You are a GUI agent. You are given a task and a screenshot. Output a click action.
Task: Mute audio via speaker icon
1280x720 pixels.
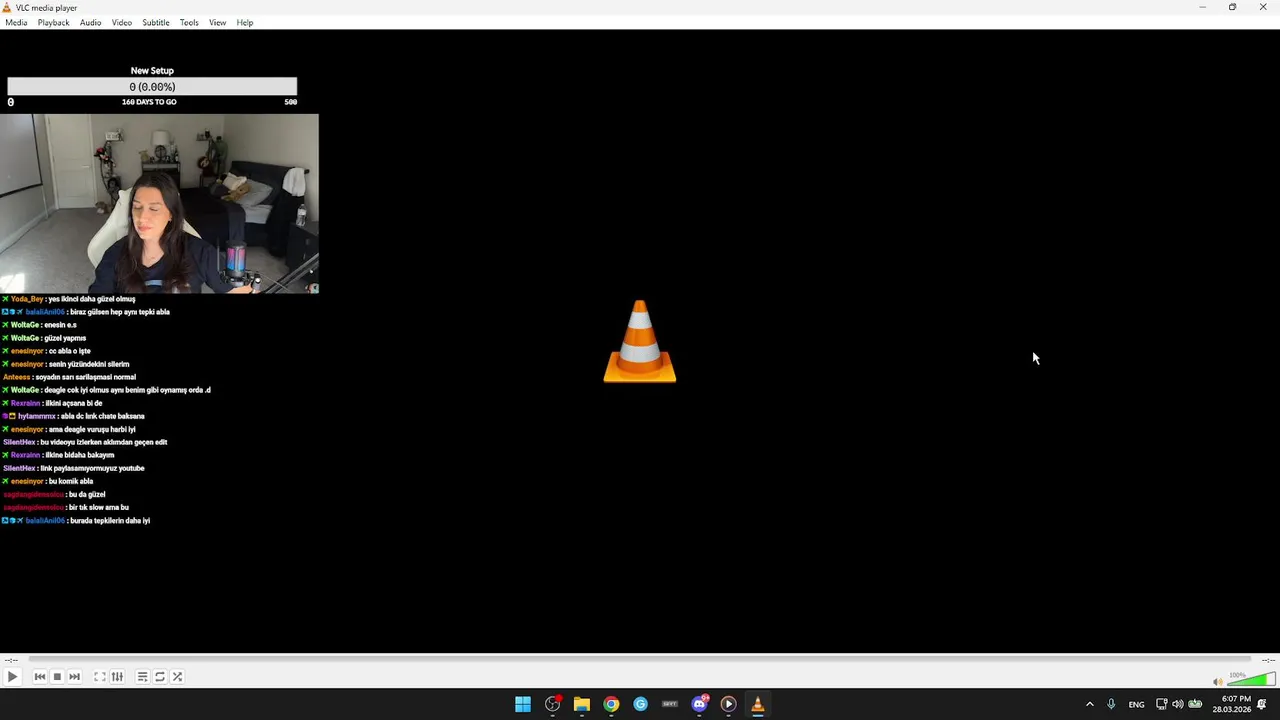1218,681
